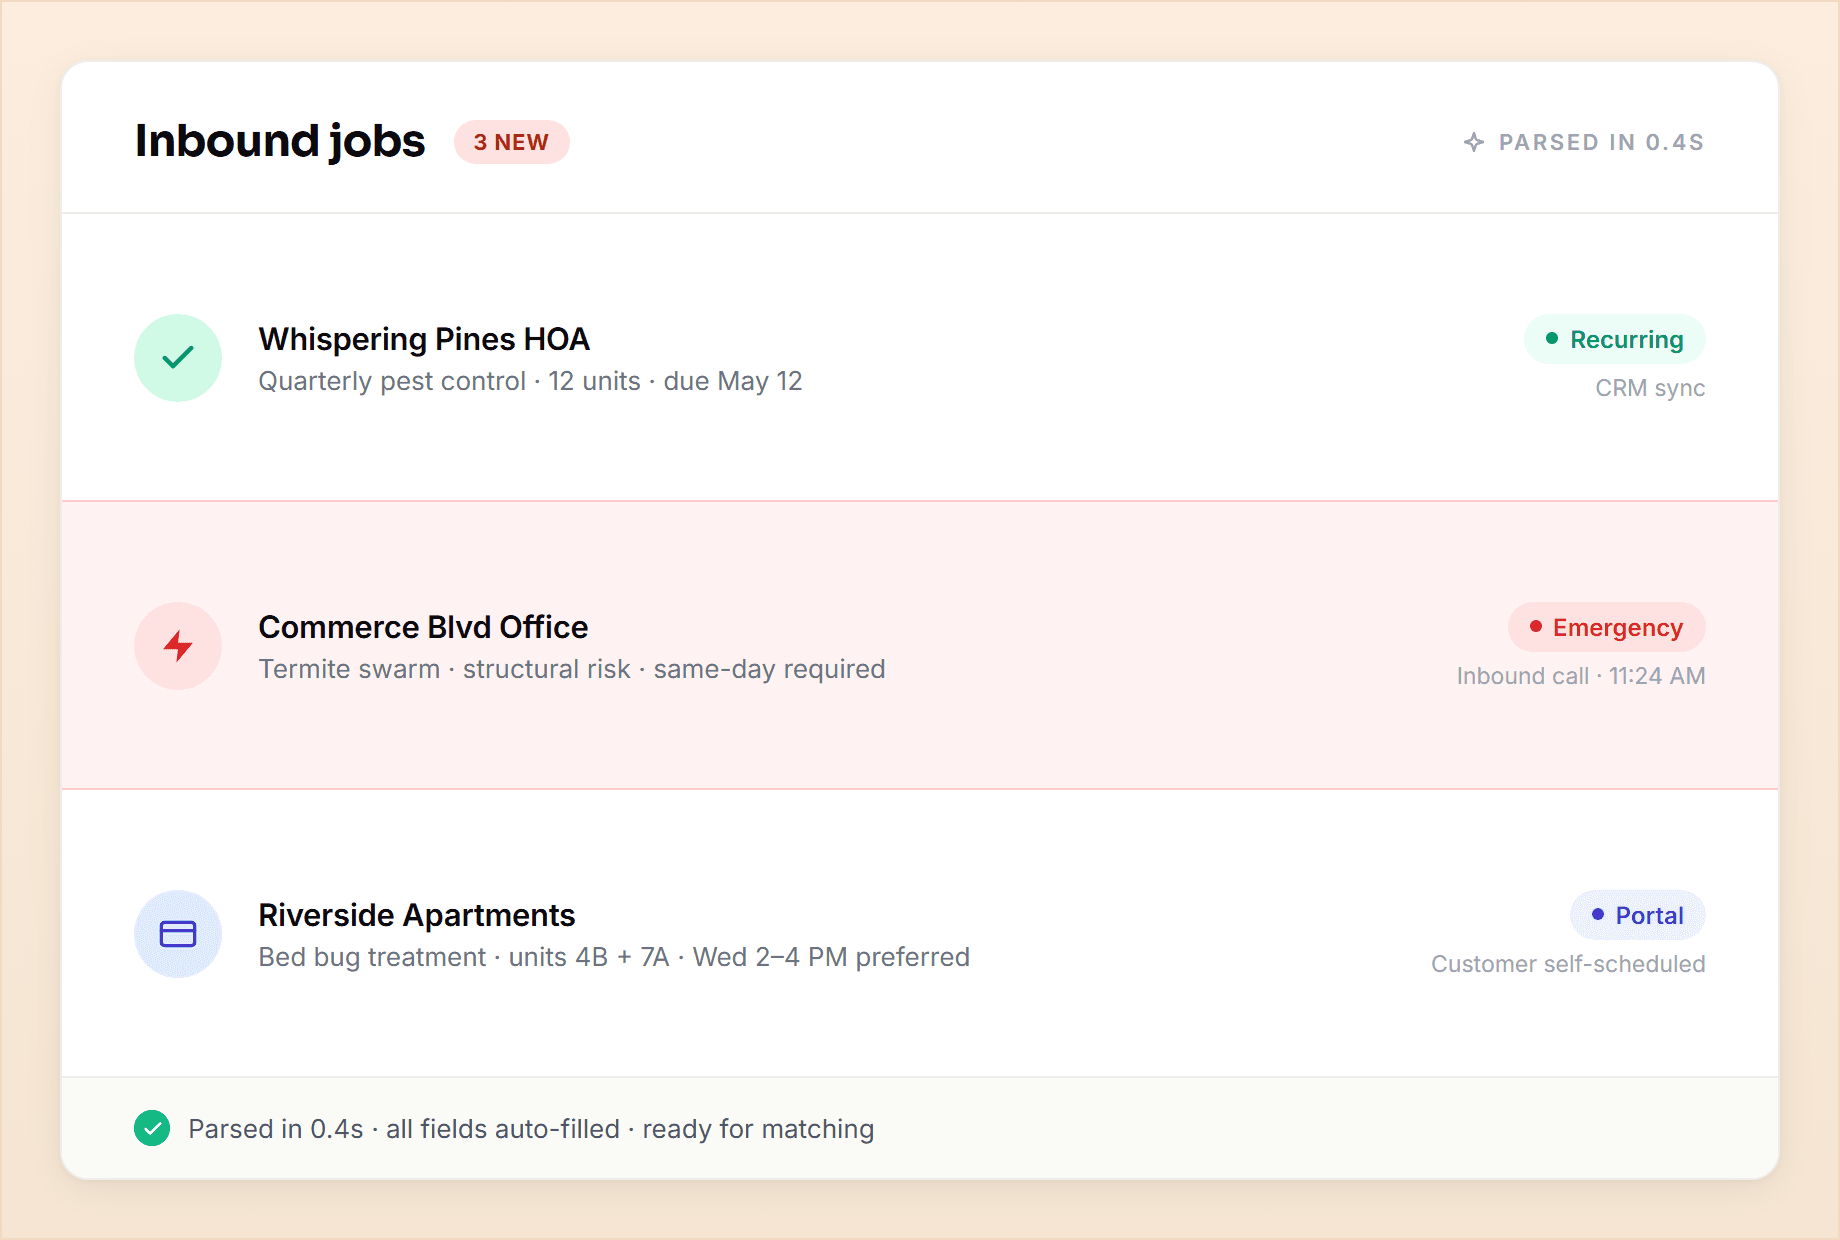Click the Customer self-scheduled label
Screen dimensions: 1840x1240
pyautogui.click(x=1568, y=964)
